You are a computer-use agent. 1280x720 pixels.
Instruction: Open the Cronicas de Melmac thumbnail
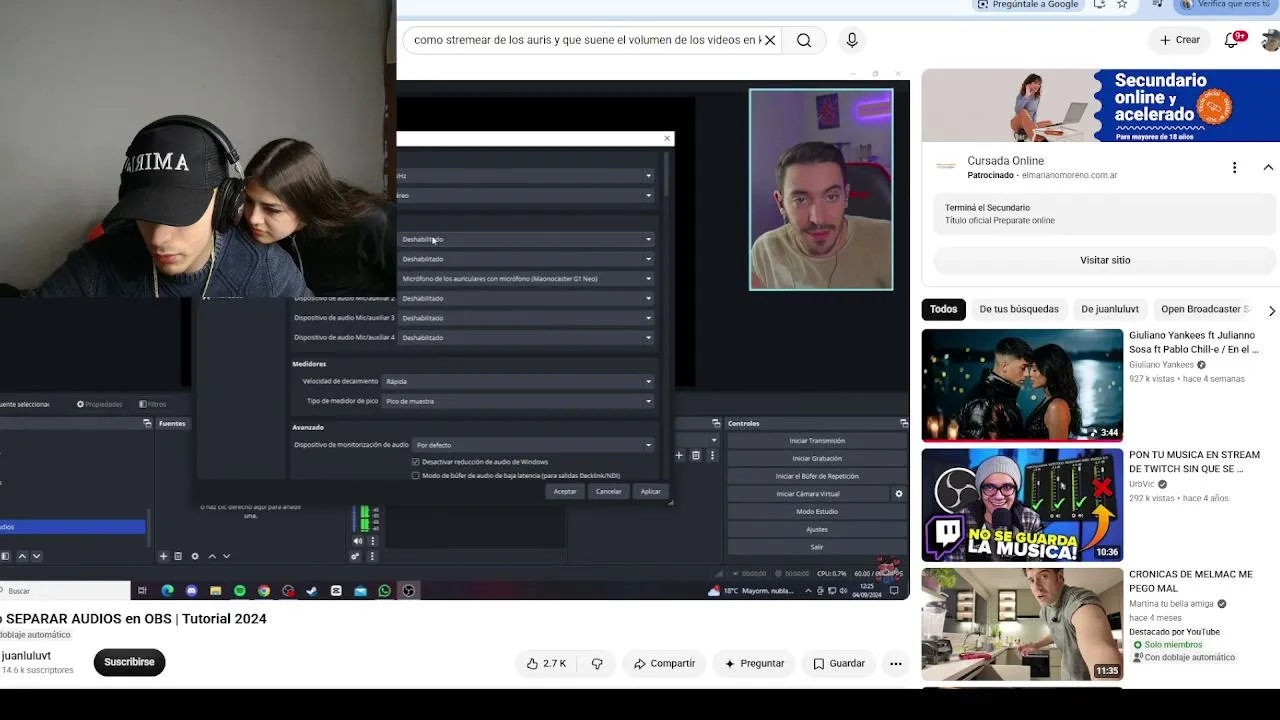click(1022, 624)
